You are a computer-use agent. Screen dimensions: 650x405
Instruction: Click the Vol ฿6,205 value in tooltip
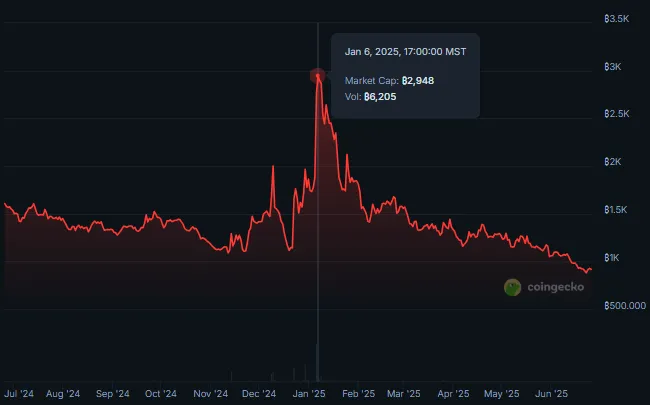(380, 97)
